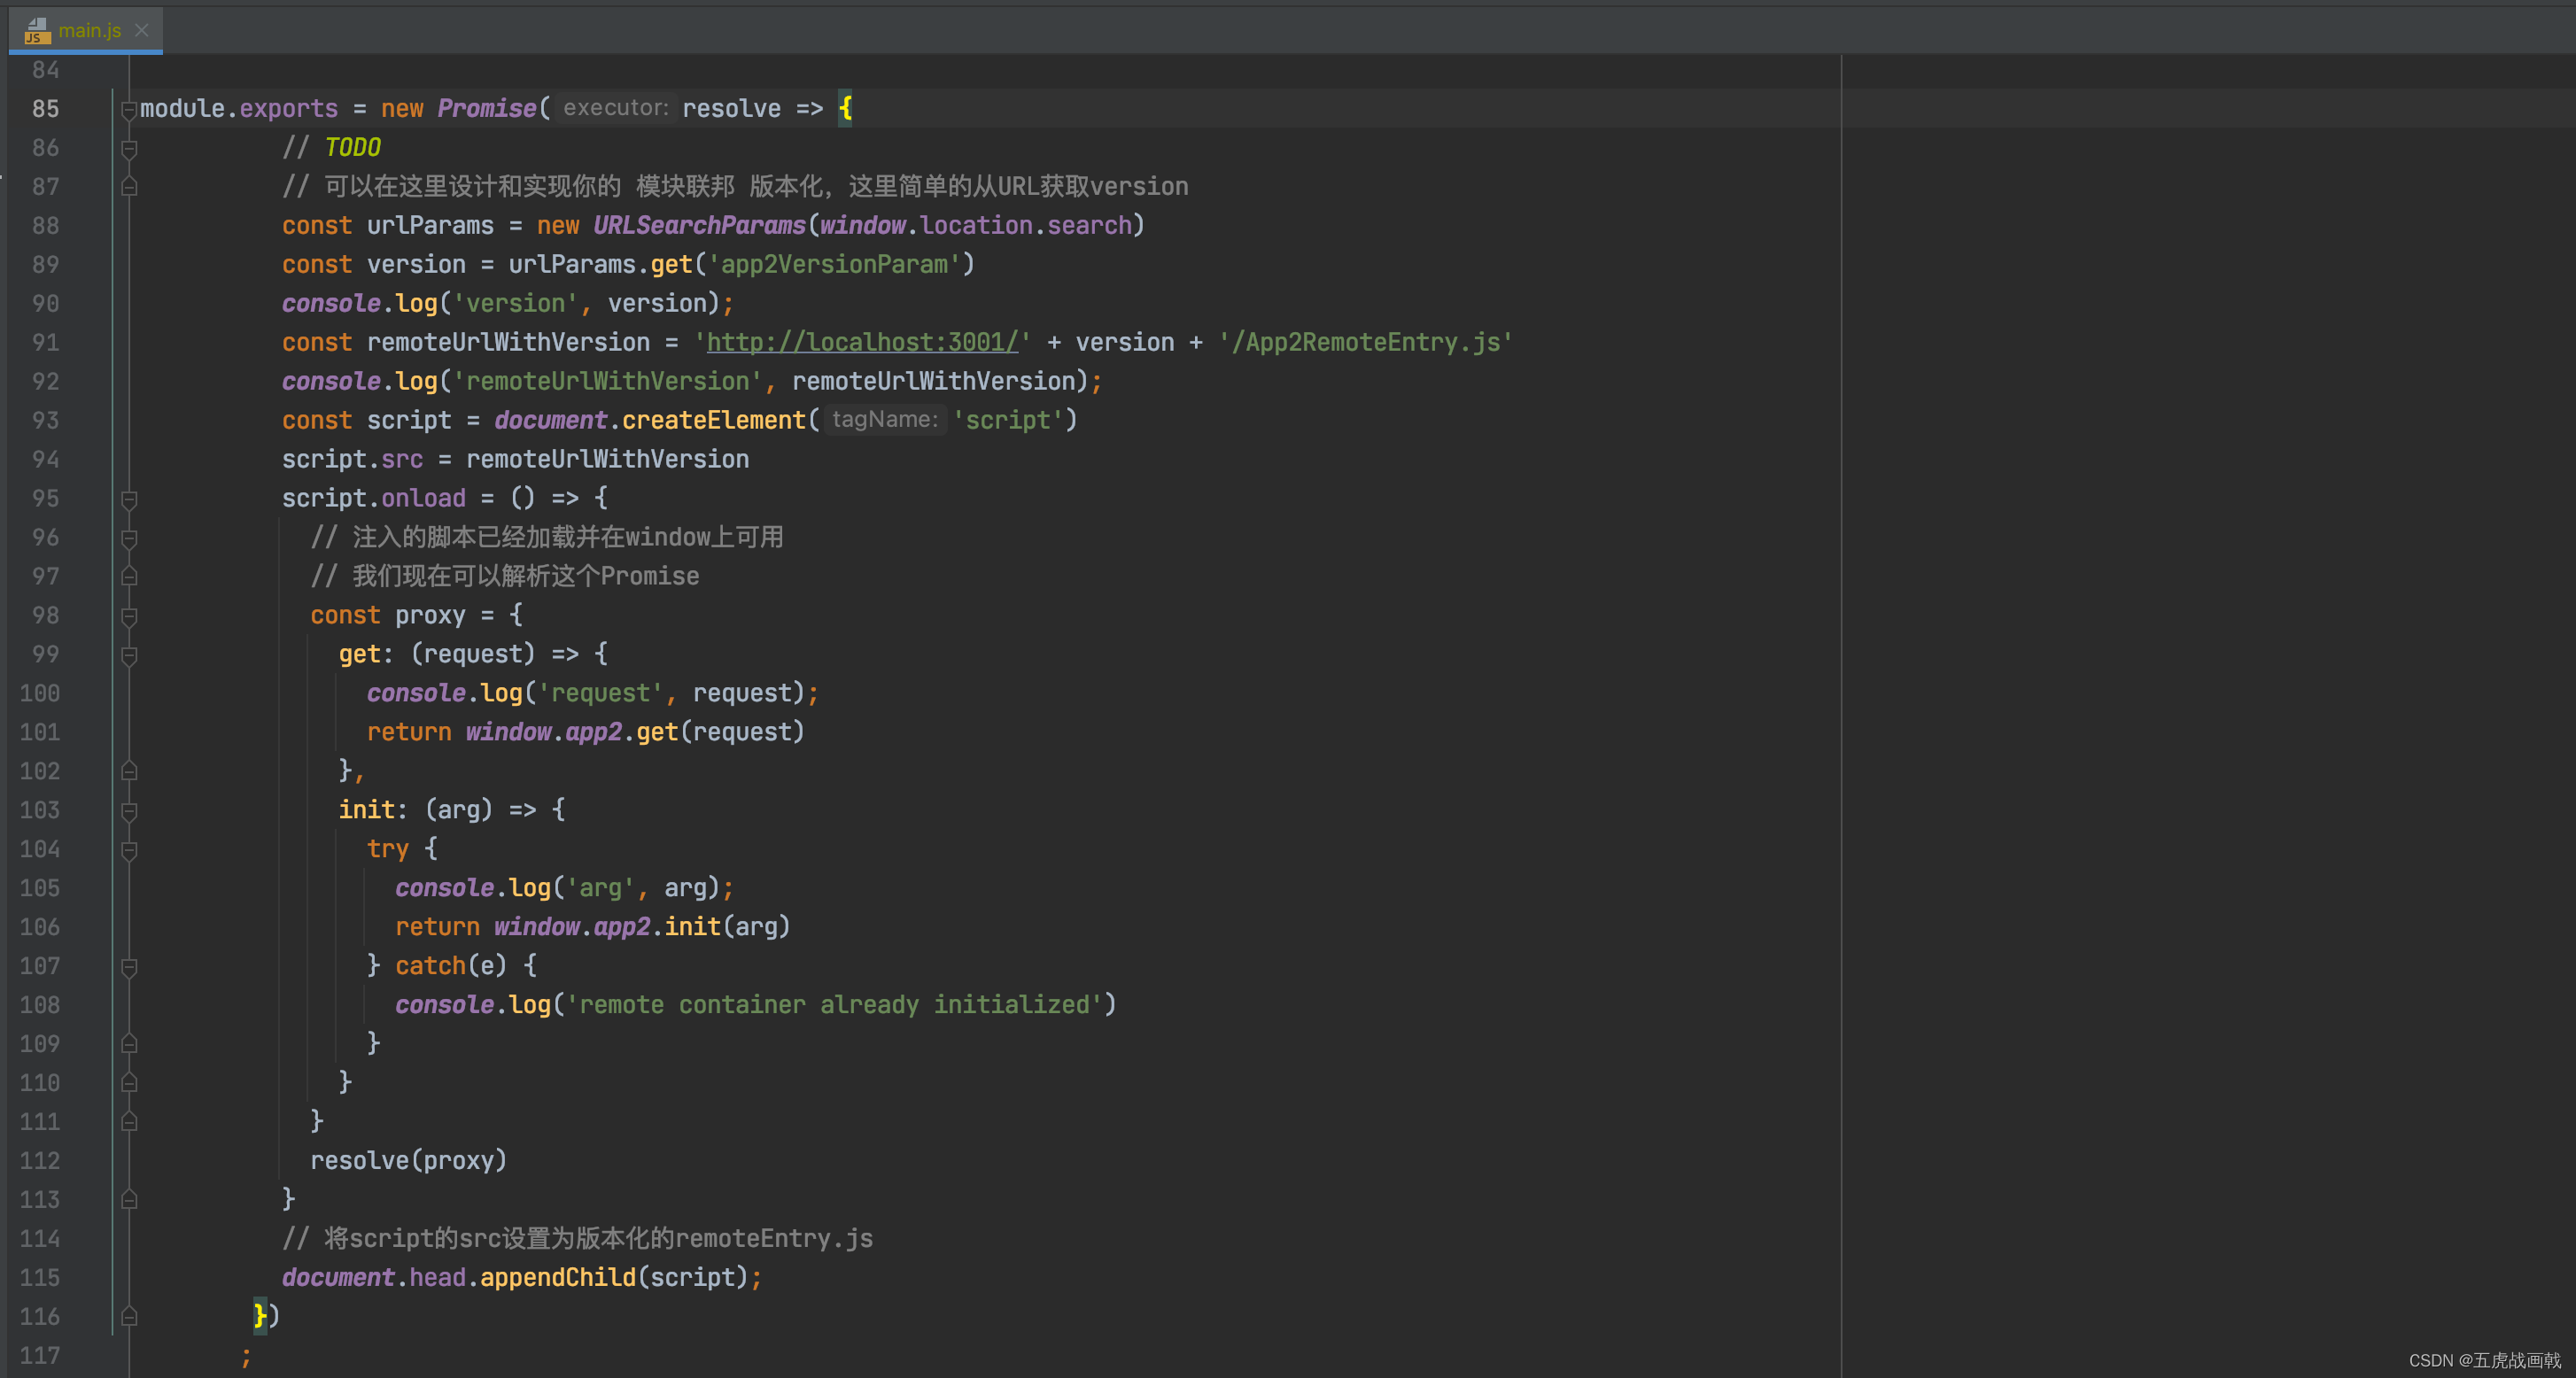Open the http://localhost:3001/ URL link
Viewport: 2576px width, 1378px height.
[862, 342]
